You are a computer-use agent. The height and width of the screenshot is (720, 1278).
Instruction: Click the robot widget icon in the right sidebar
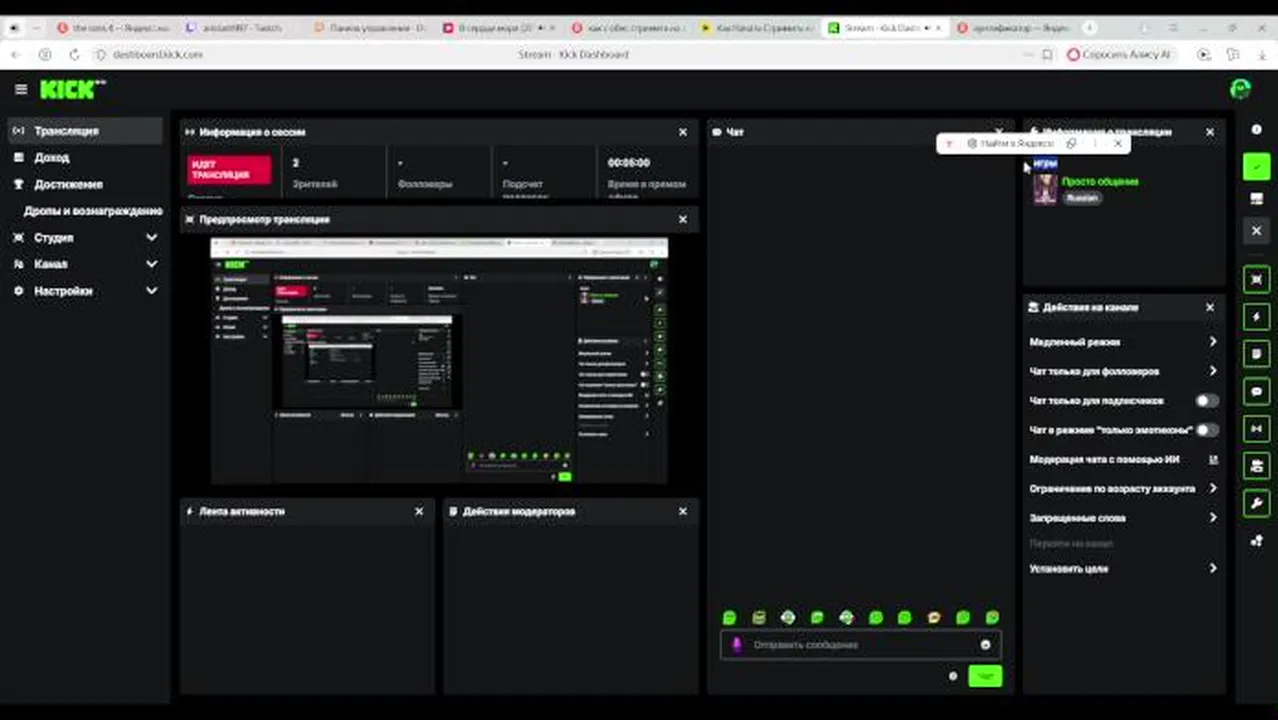point(1257,466)
